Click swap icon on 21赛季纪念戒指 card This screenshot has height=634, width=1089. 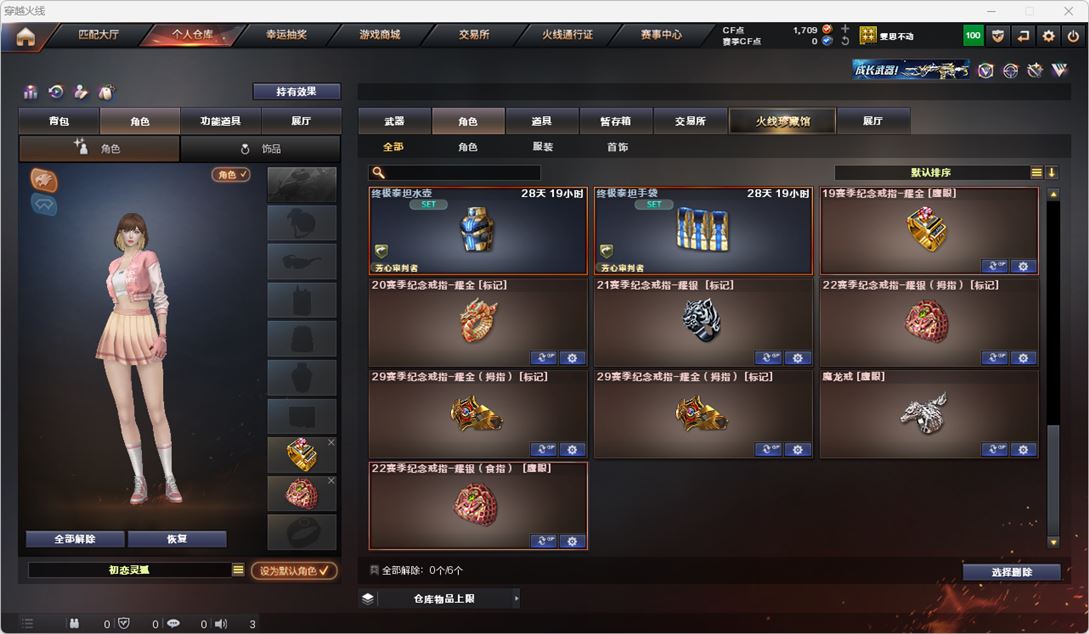(768, 358)
